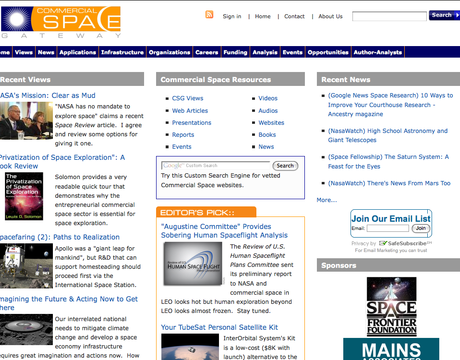This screenshot has width=460, height=360.
Task: Open the Applications navigation menu
Action: 78,52
